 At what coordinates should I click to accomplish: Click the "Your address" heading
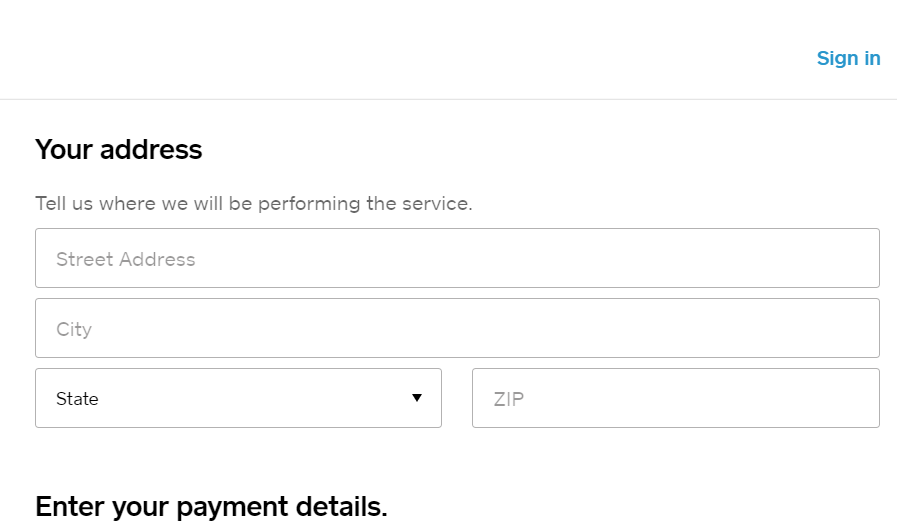coord(118,150)
